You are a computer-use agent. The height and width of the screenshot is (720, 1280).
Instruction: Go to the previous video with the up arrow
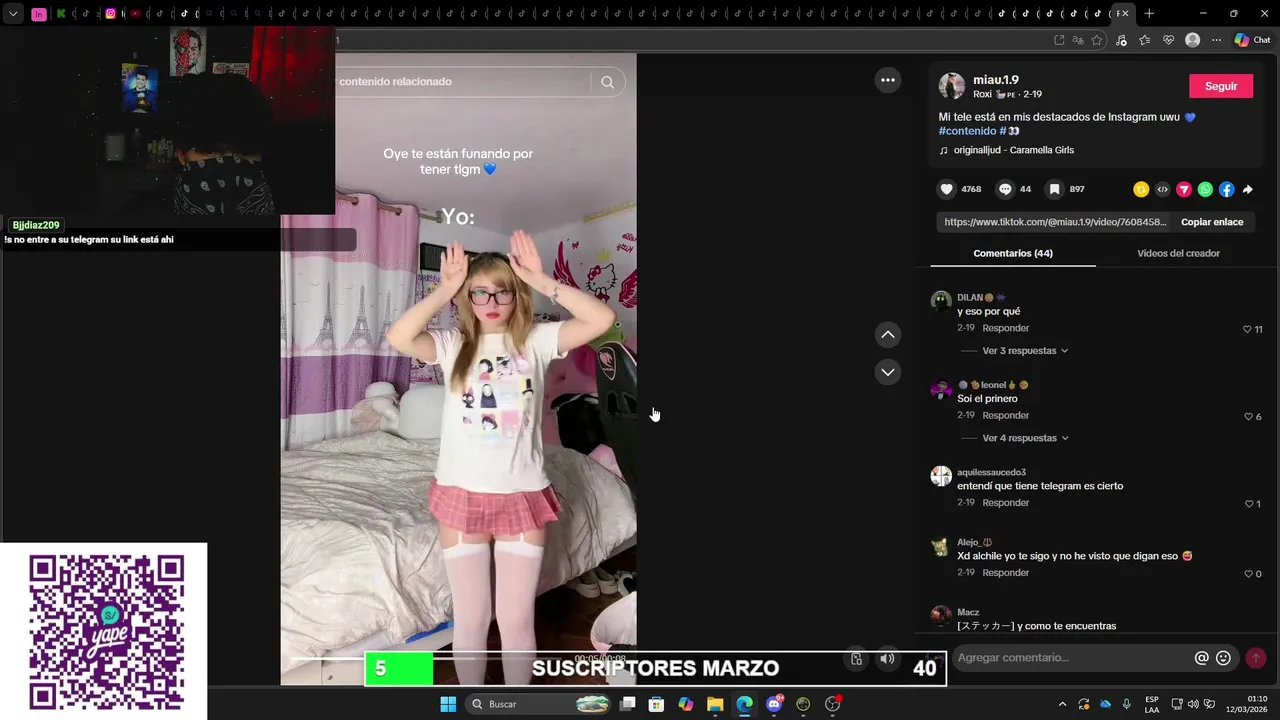(888, 334)
